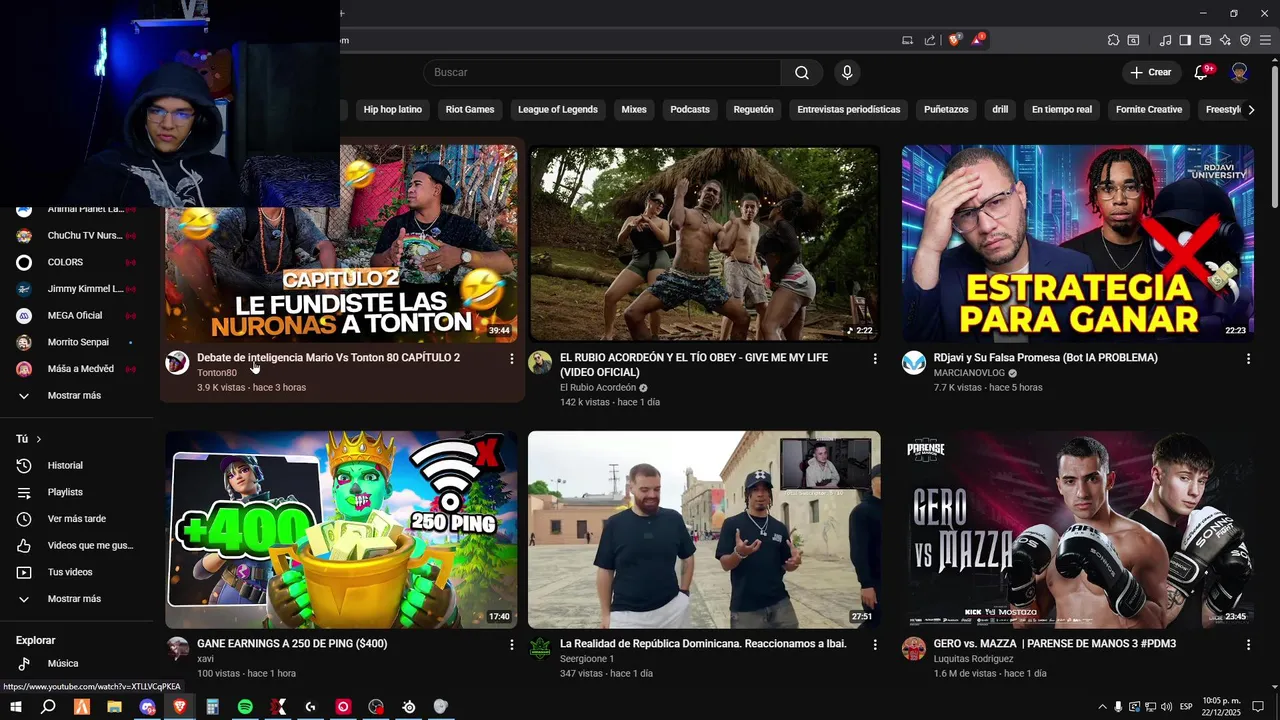Open Tus videos in the sidebar

click(76, 572)
